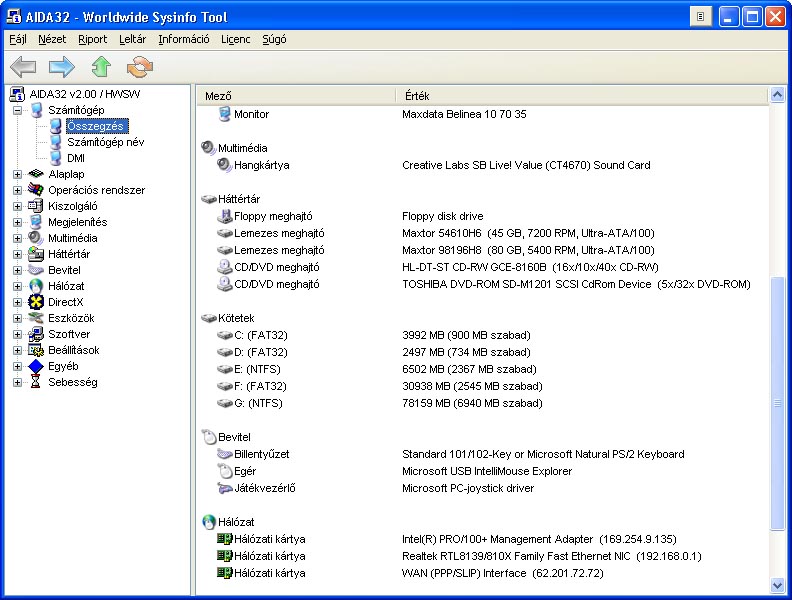792x600 pixels.
Task: Click the Egyéb blue diamond icon
Action: pyautogui.click(x=36, y=366)
